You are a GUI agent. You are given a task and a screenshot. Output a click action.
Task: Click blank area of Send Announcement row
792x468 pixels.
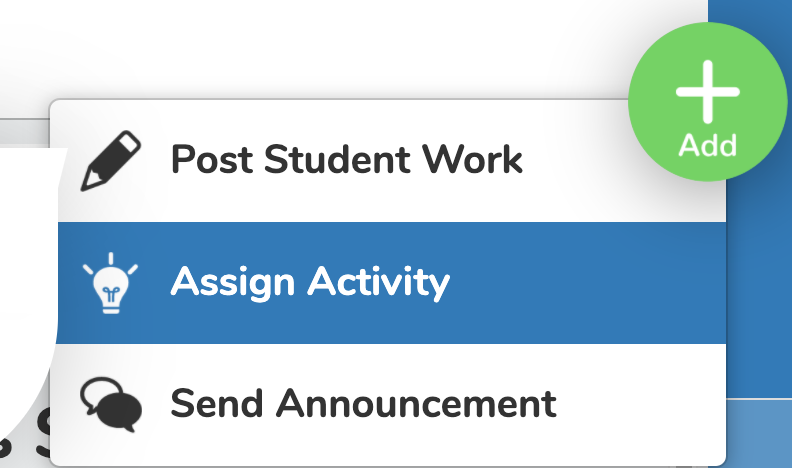coord(641,405)
